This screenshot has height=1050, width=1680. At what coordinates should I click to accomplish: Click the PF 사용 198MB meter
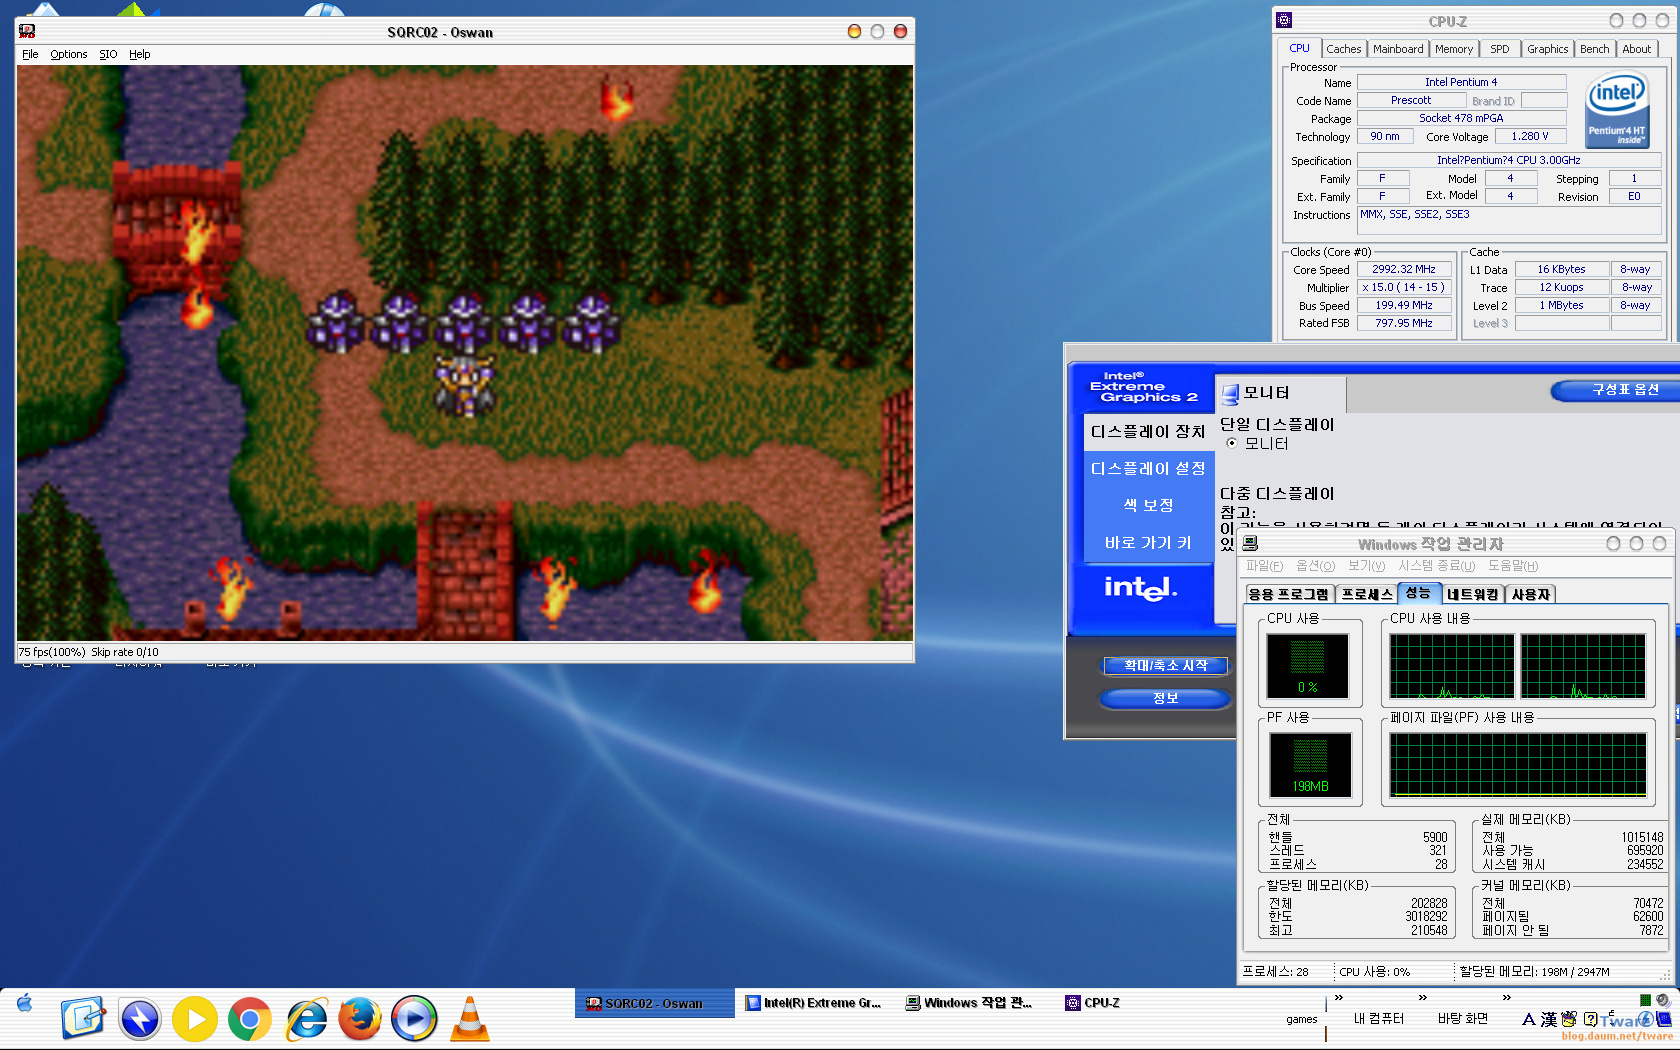(x=1310, y=764)
